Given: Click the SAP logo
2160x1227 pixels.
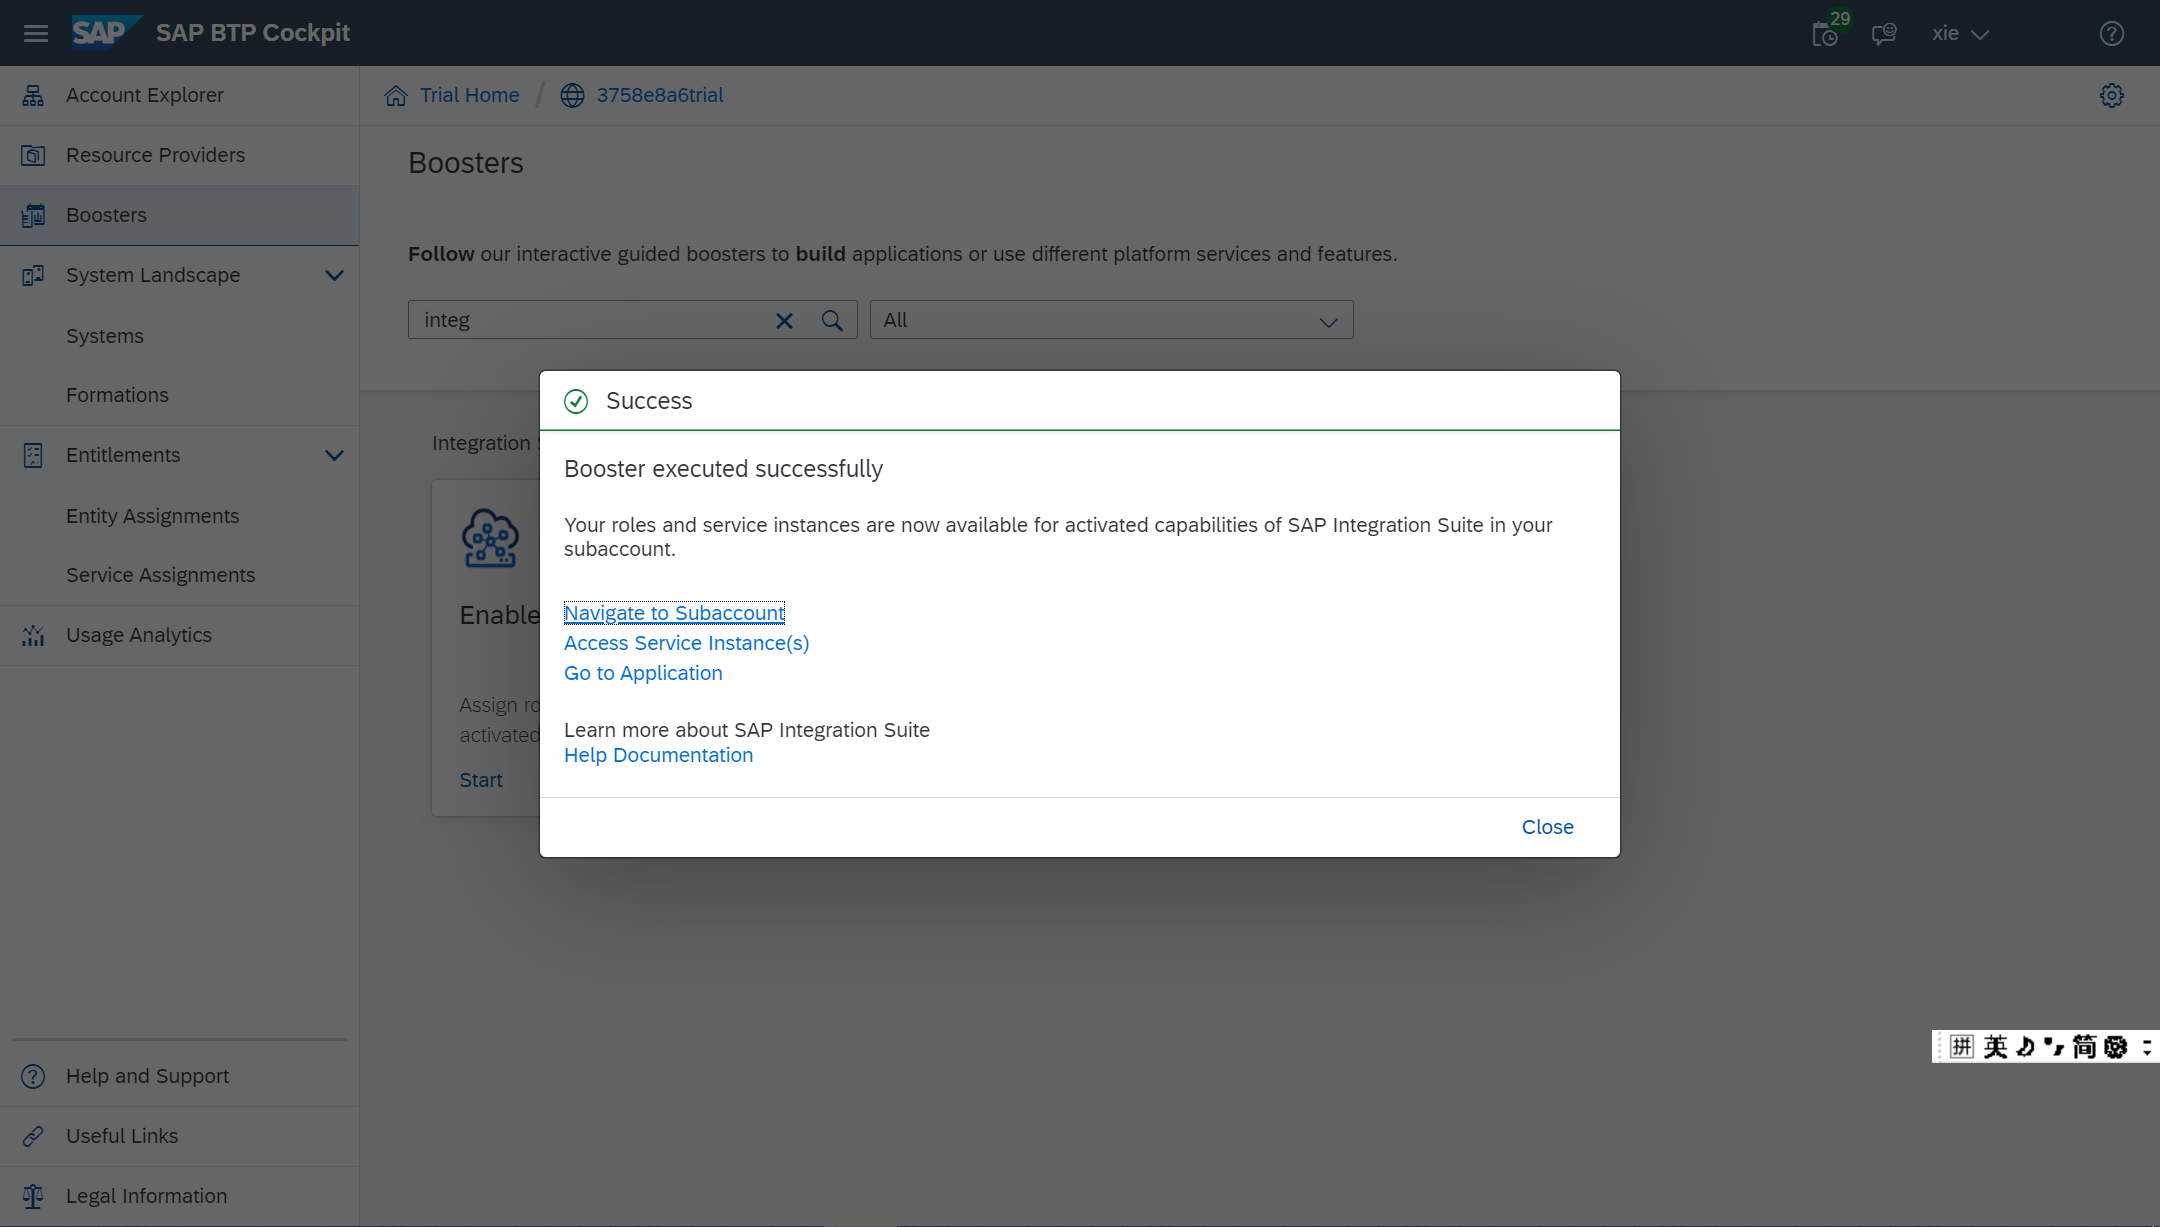Looking at the screenshot, I should click(x=105, y=32).
